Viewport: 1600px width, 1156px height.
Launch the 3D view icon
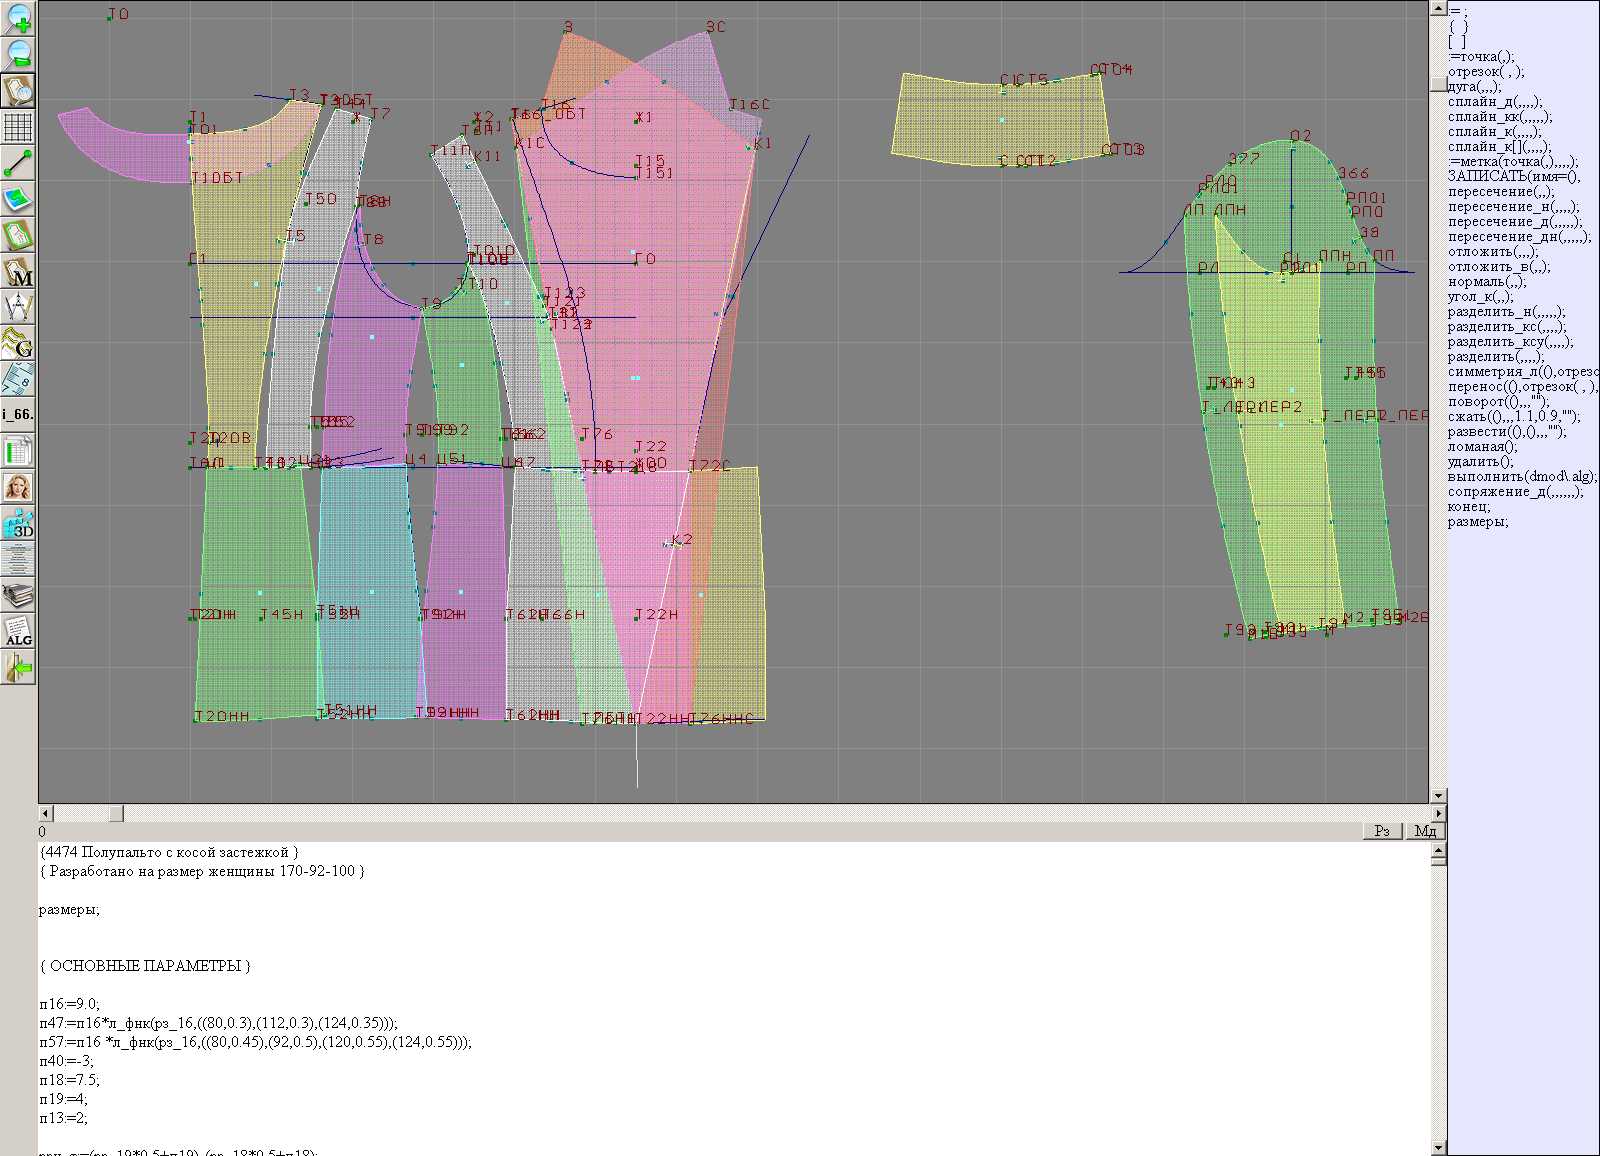(x=18, y=523)
